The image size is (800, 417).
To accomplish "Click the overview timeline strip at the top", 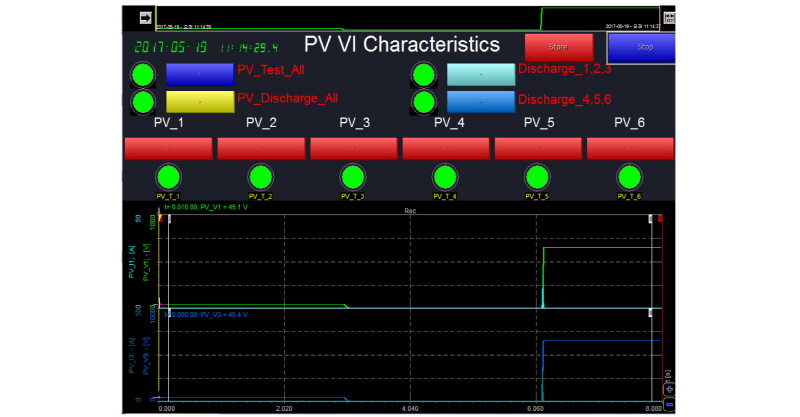I will pyautogui.click(x=400, y=17).
